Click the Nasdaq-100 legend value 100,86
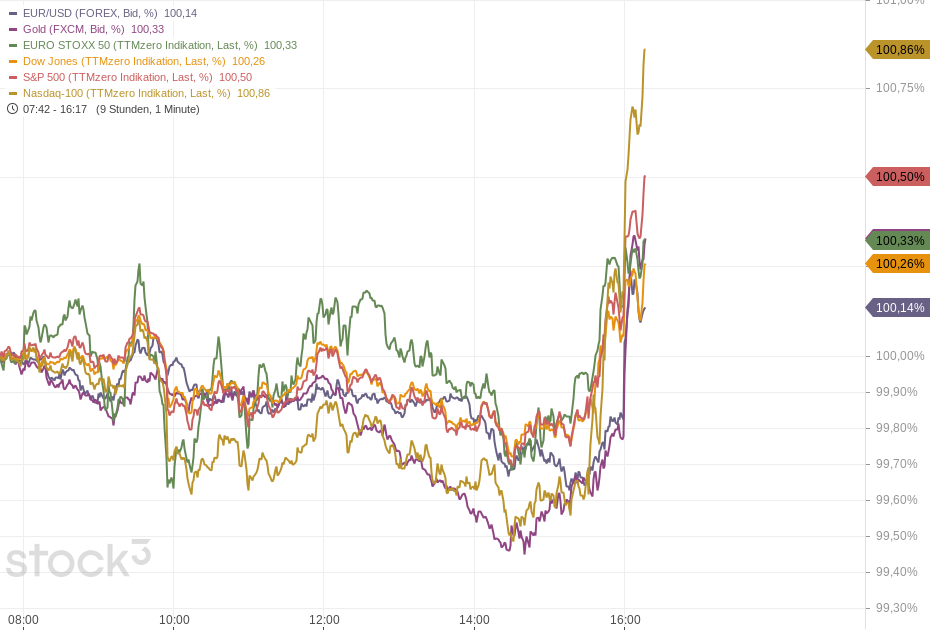This screenshot has height=630, width=930. [253, 93]
